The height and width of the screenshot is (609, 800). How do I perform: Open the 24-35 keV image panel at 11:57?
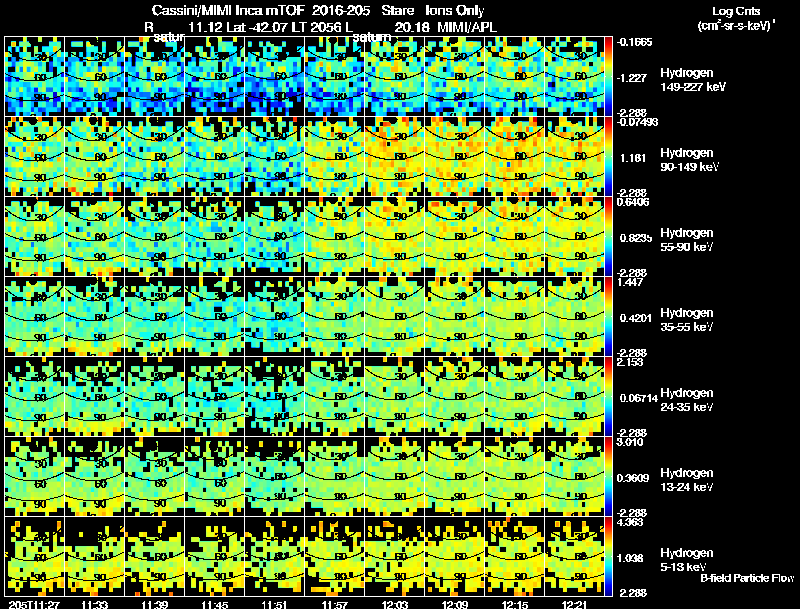335,397
